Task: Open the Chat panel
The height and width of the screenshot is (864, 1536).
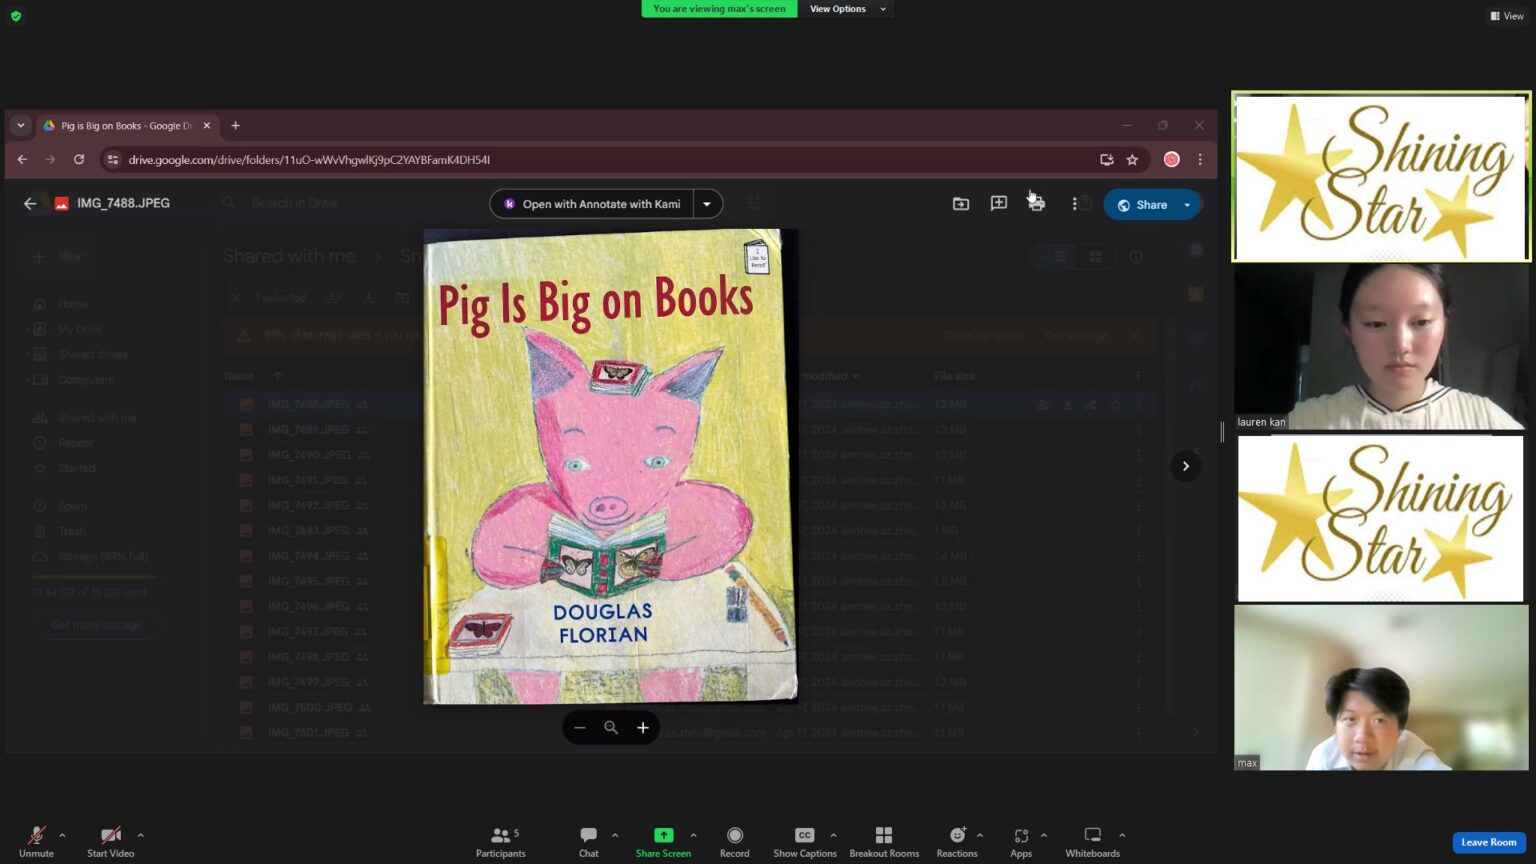Action: (588, 841)
